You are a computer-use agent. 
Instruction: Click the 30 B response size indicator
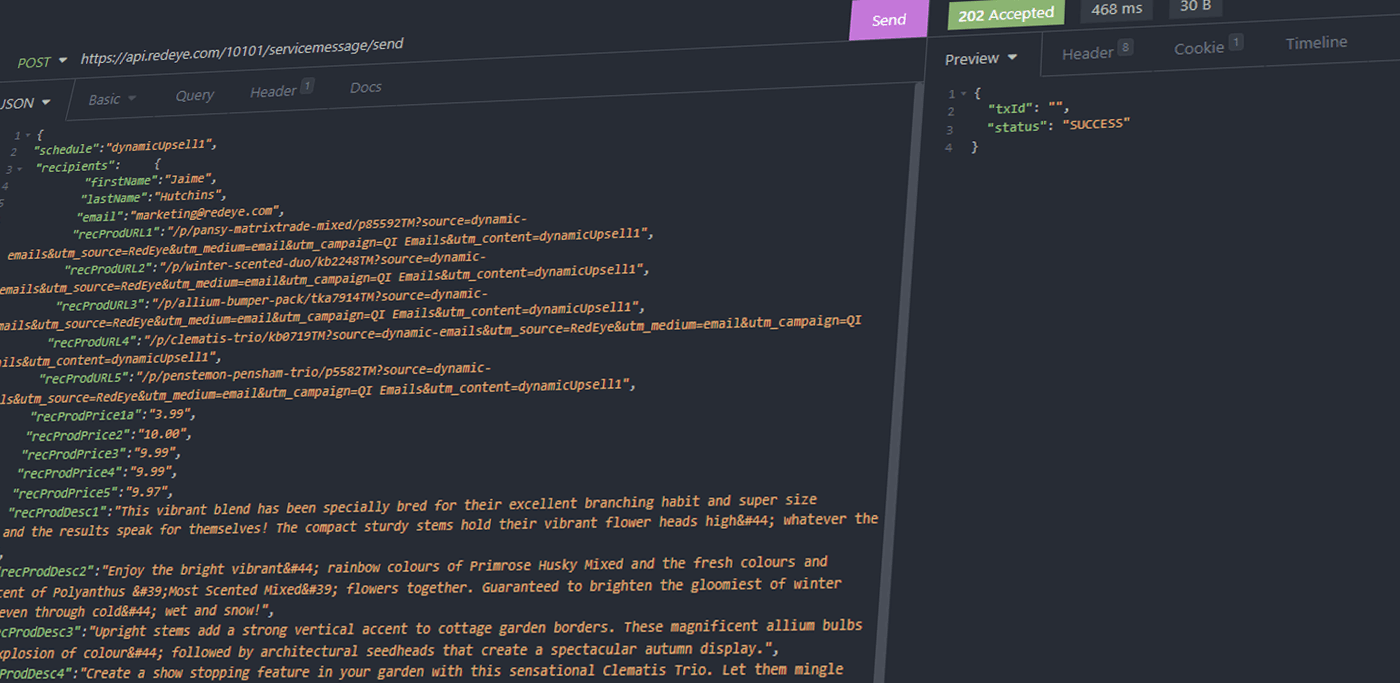(x=1198, y=4)
